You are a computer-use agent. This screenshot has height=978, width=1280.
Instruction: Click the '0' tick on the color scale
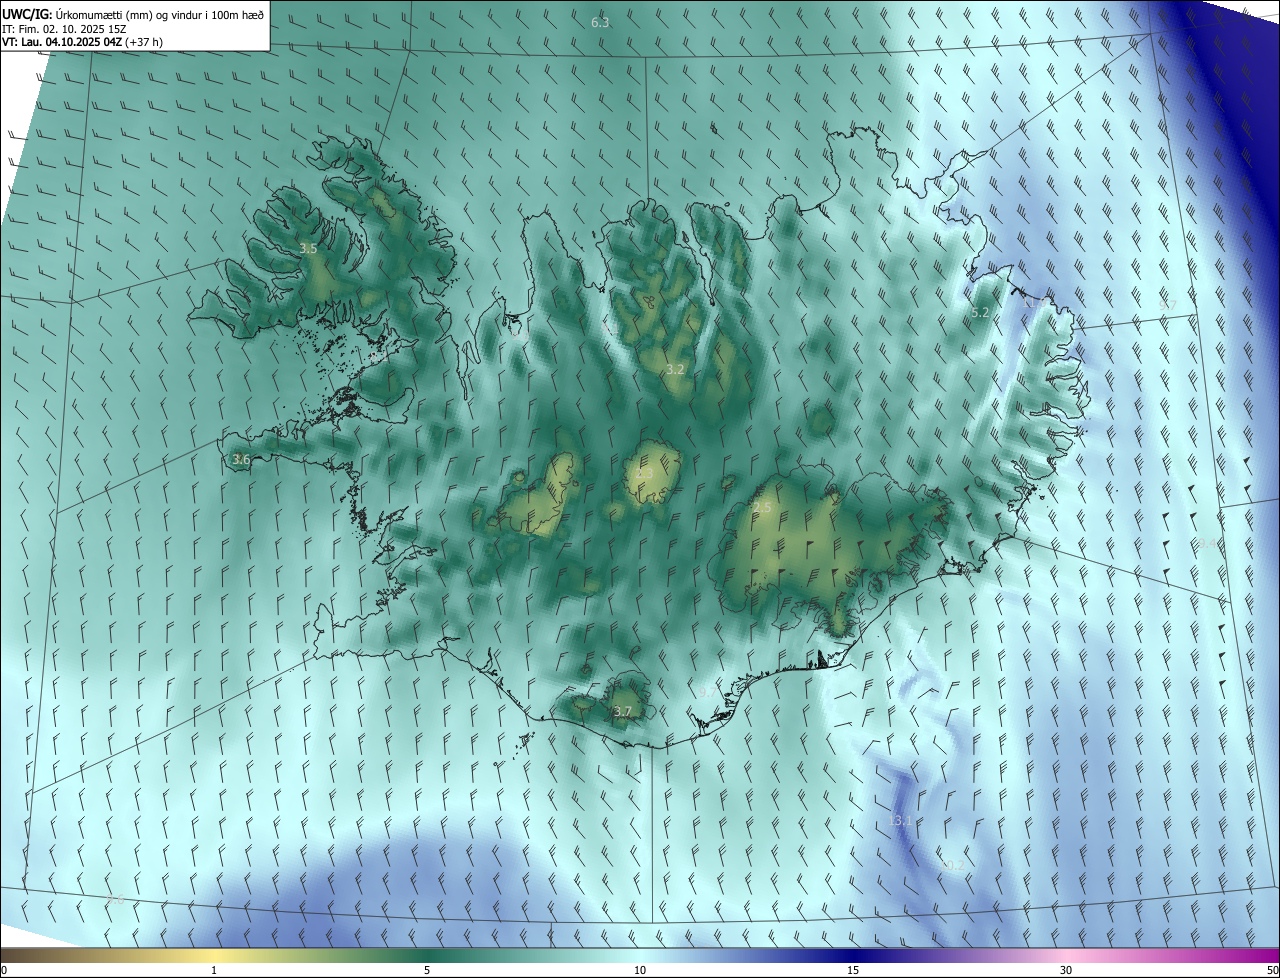click(x=4, y=970)
